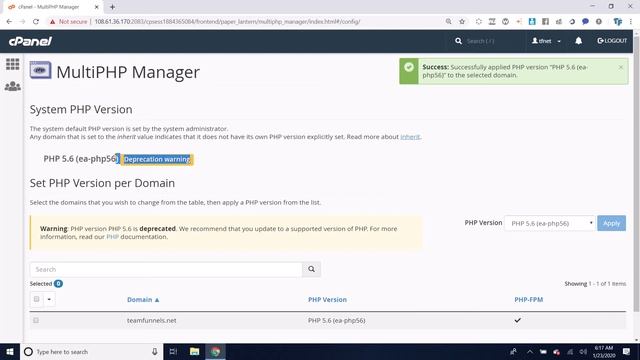640x360 pixels.
Task: Open the Windows action center
Action: tap(627, 351)
